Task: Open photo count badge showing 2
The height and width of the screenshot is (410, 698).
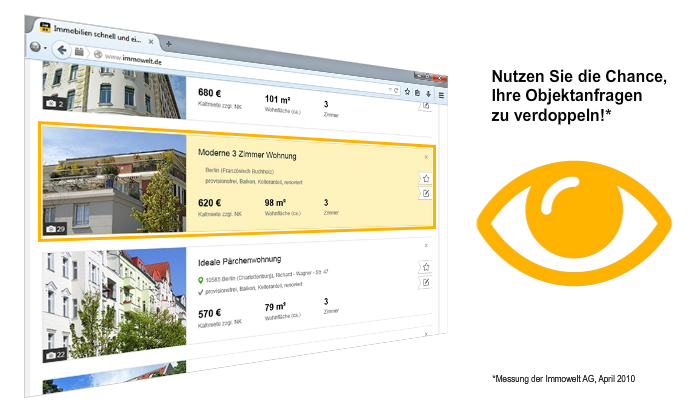Action: click(x=55, y=104)
